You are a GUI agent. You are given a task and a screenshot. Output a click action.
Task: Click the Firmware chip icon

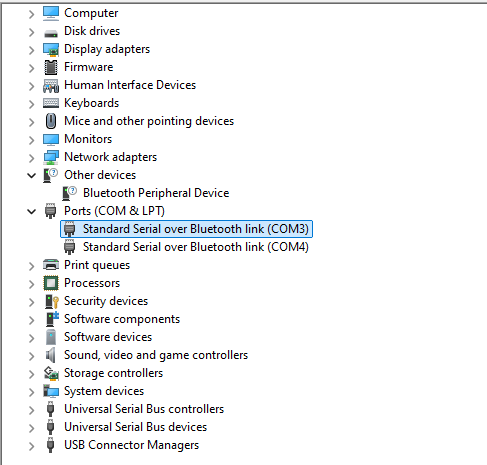pos(51,67)
